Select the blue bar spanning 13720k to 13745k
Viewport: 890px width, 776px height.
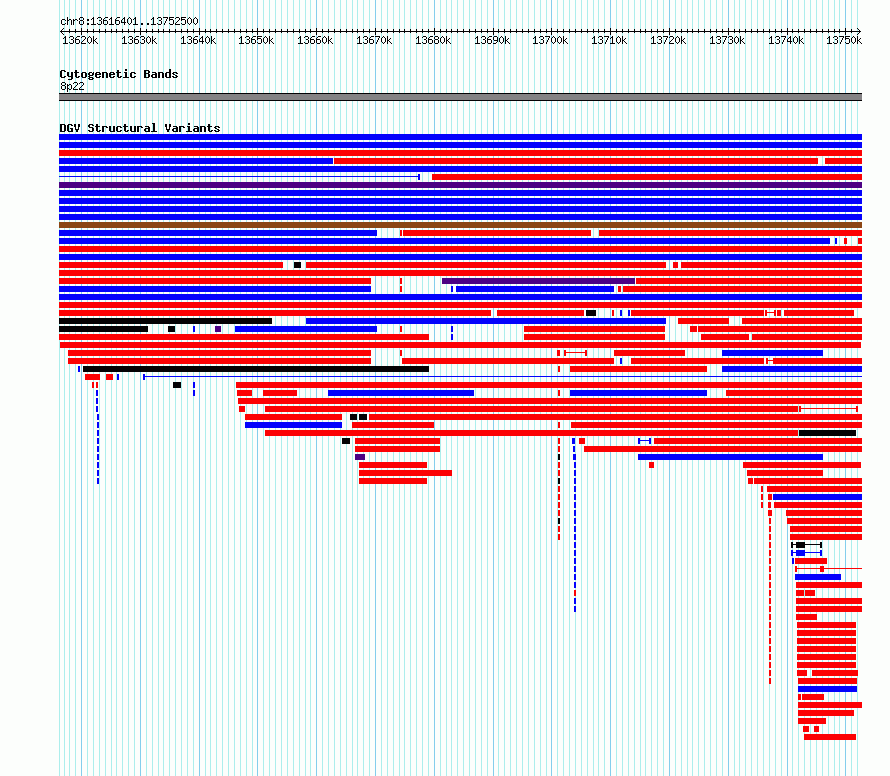730,457
